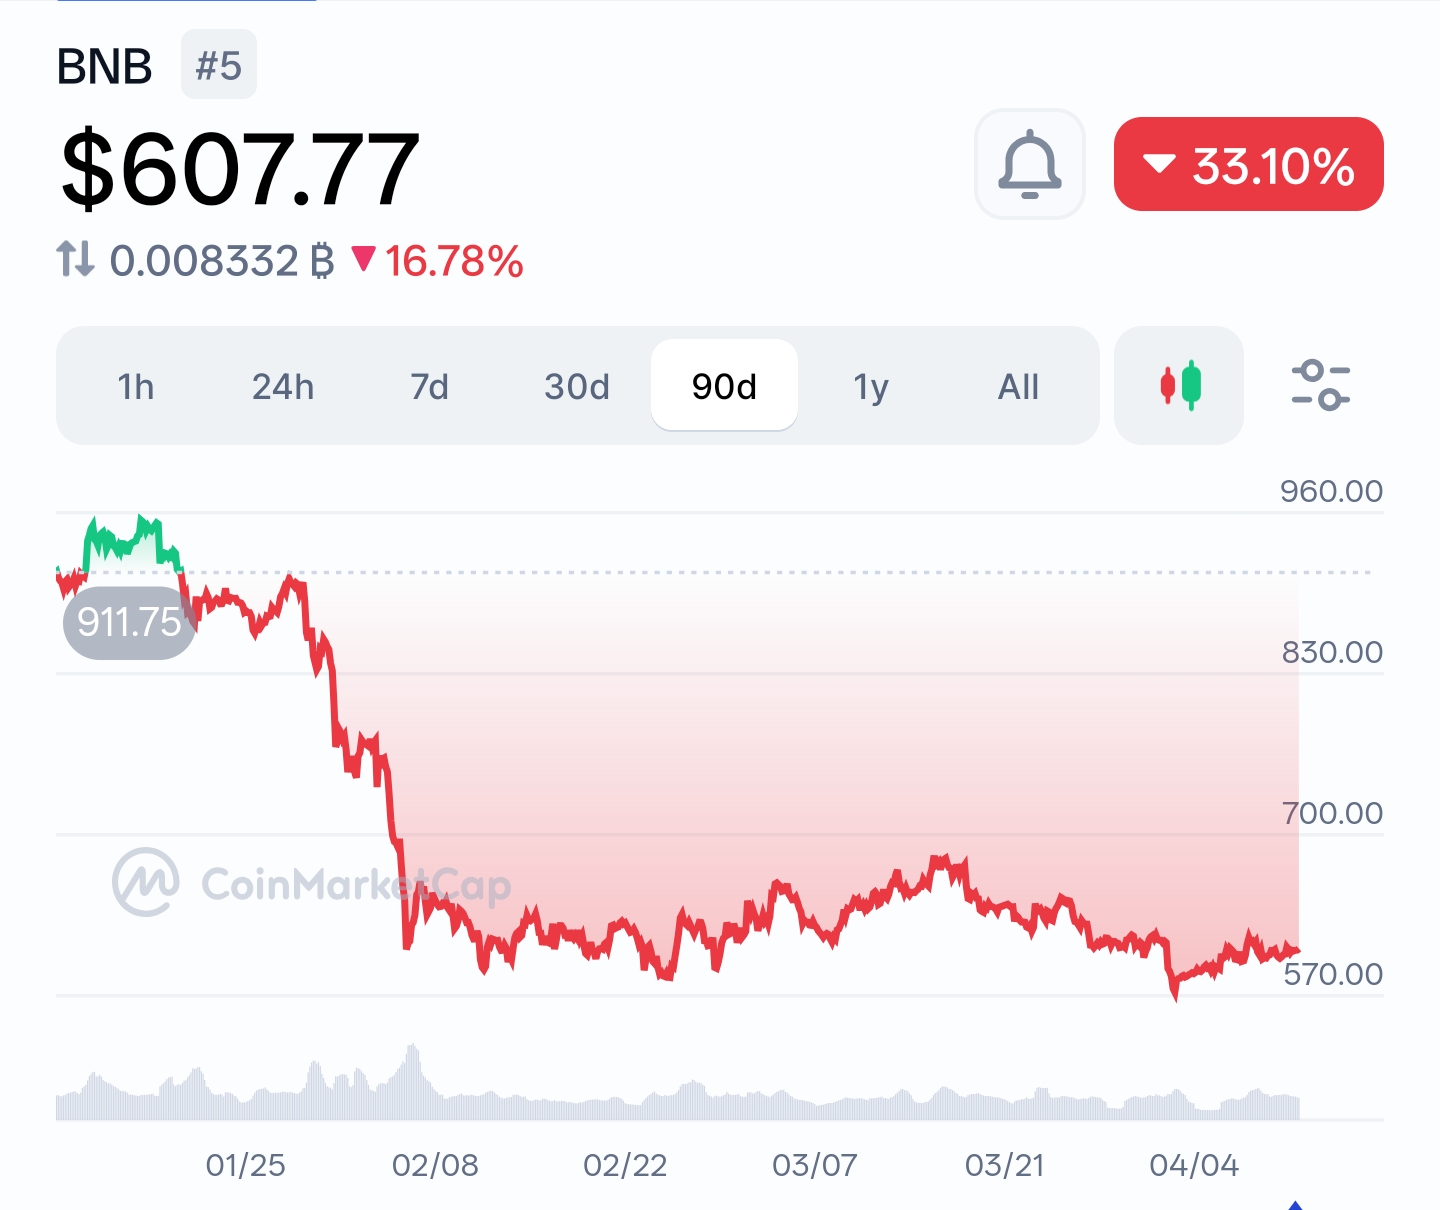Click the CoinMarketCap watermark logo

(146, 883)
